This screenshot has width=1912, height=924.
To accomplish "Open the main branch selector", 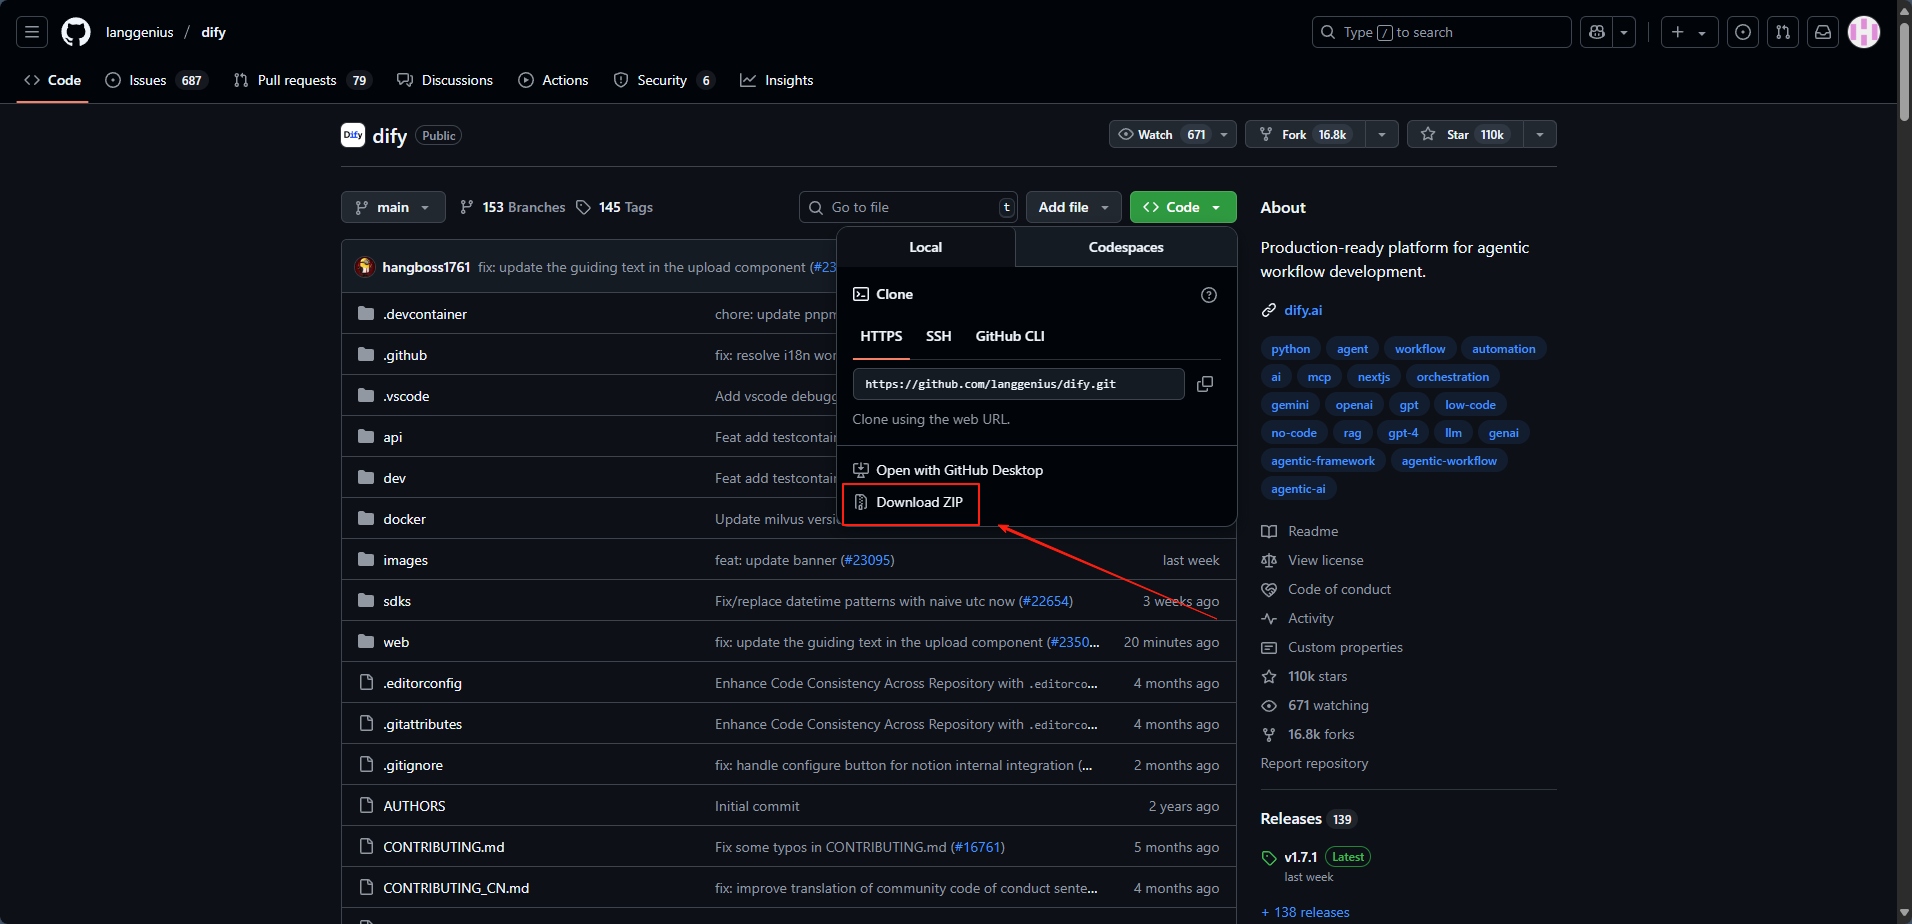I will (393, 207).
